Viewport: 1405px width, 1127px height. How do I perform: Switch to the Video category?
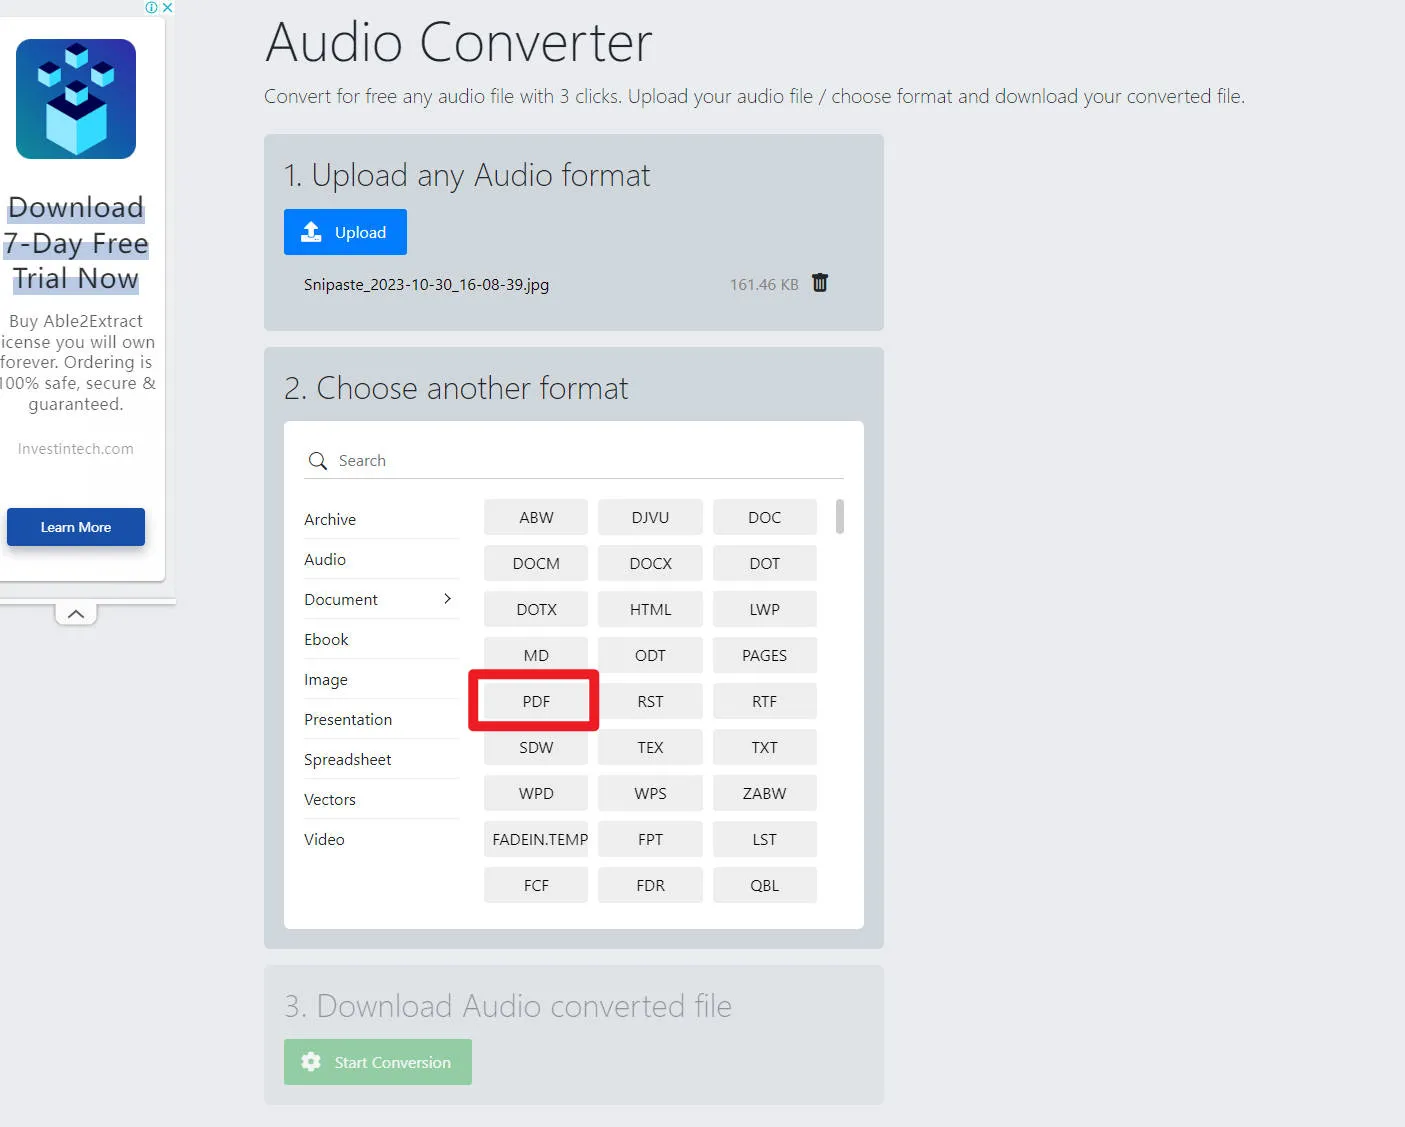pyautogui.click(x=324, y=839)
